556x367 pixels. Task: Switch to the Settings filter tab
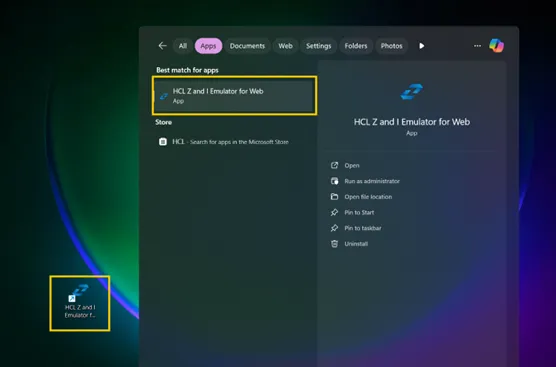pyautogui.click(x=318, y=46)
